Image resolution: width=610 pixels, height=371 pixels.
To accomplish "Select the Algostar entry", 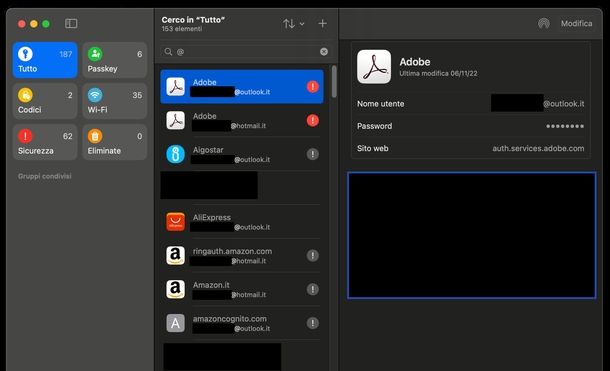I will (x=242, y=154).
